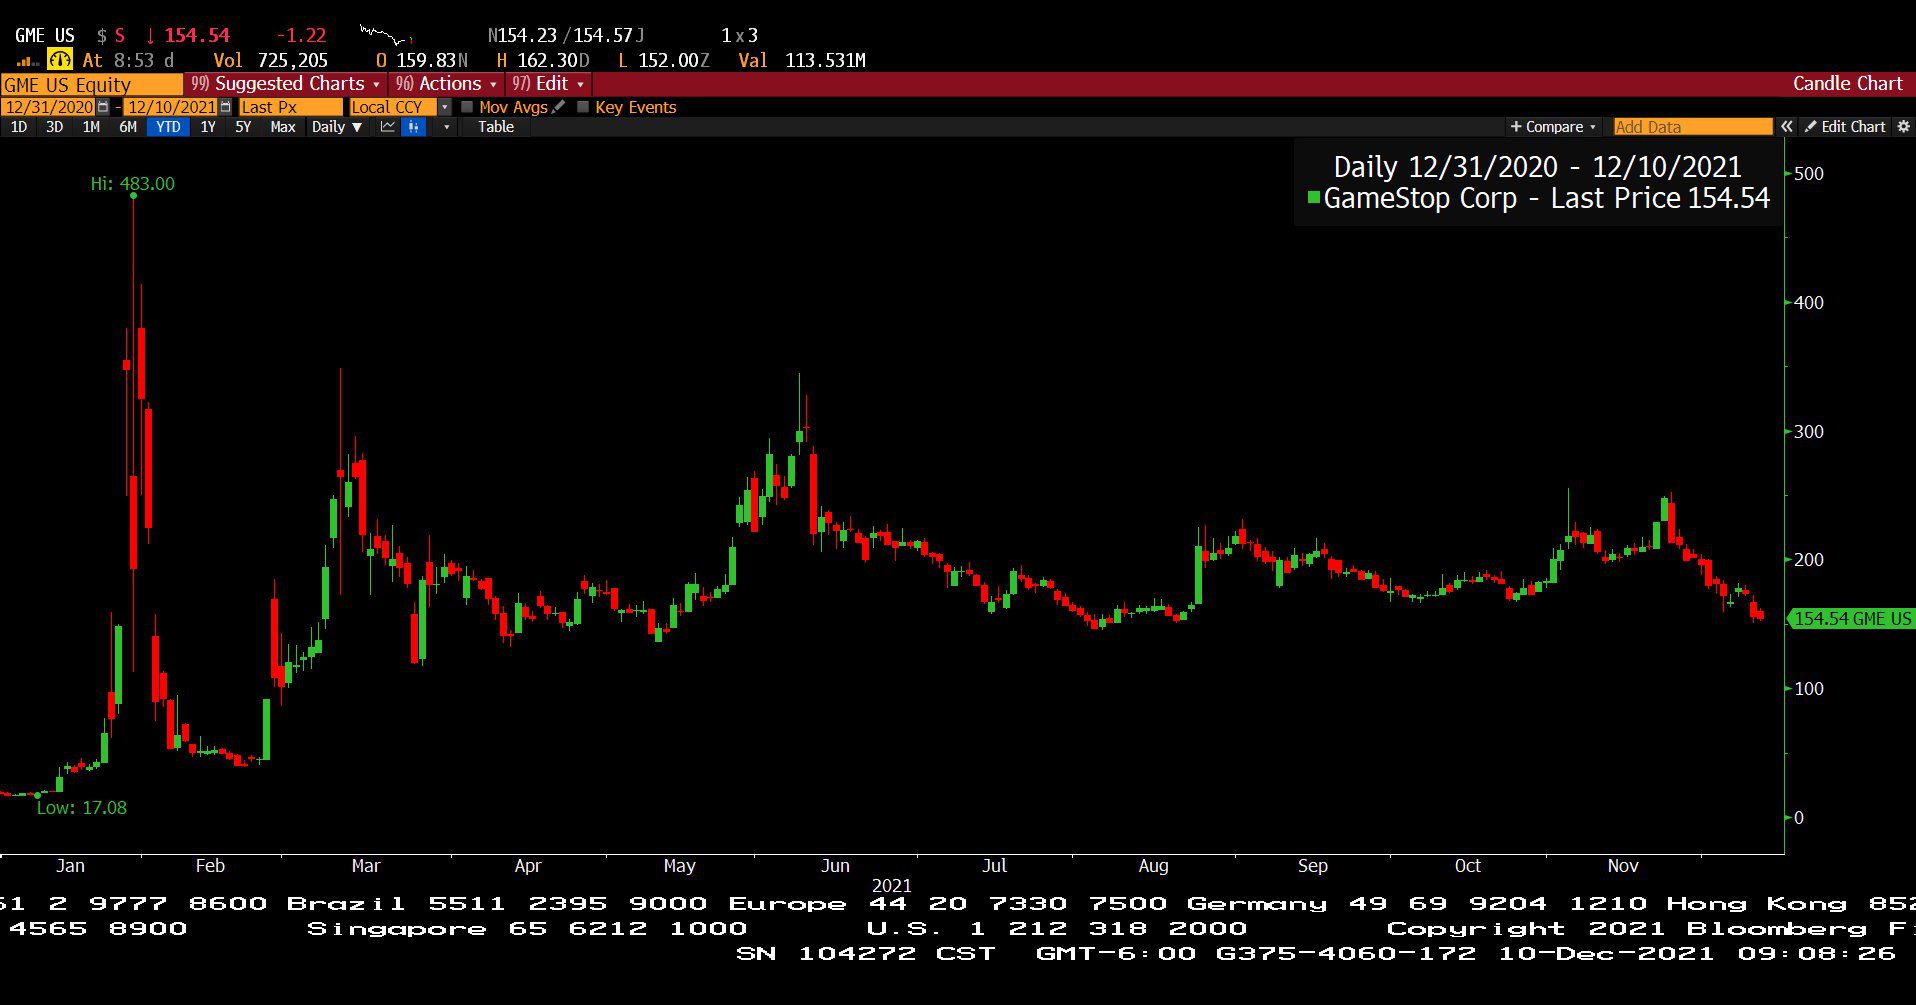The image size is (1916, 1005).
Task: Select the Max range tab
Action: (283, 127)
